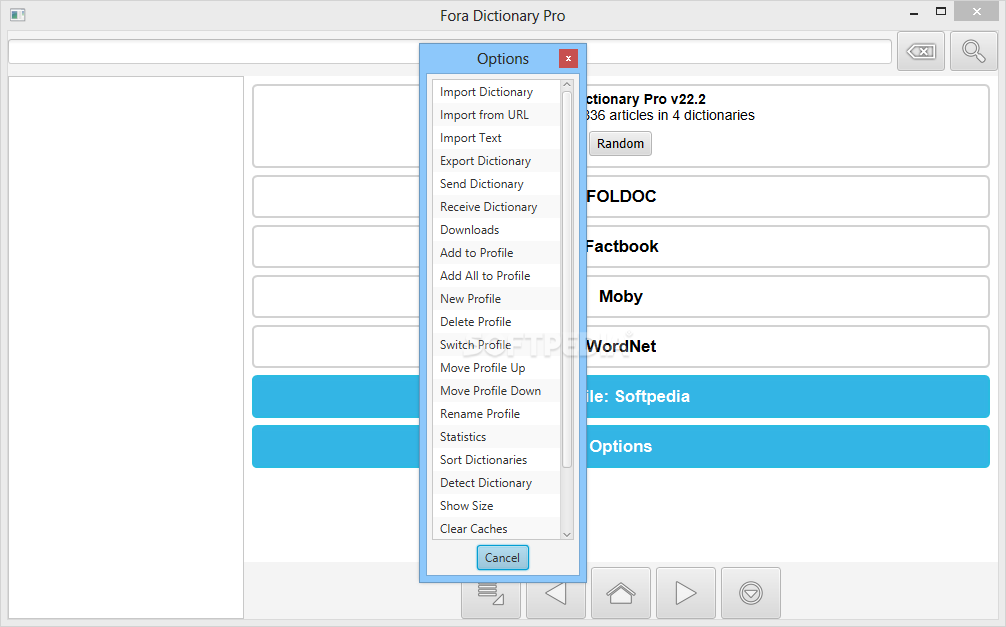Screen dimensions: 1006x627
Task: Open the FOLDOC dictionary entry
Action: pos(620,196)
